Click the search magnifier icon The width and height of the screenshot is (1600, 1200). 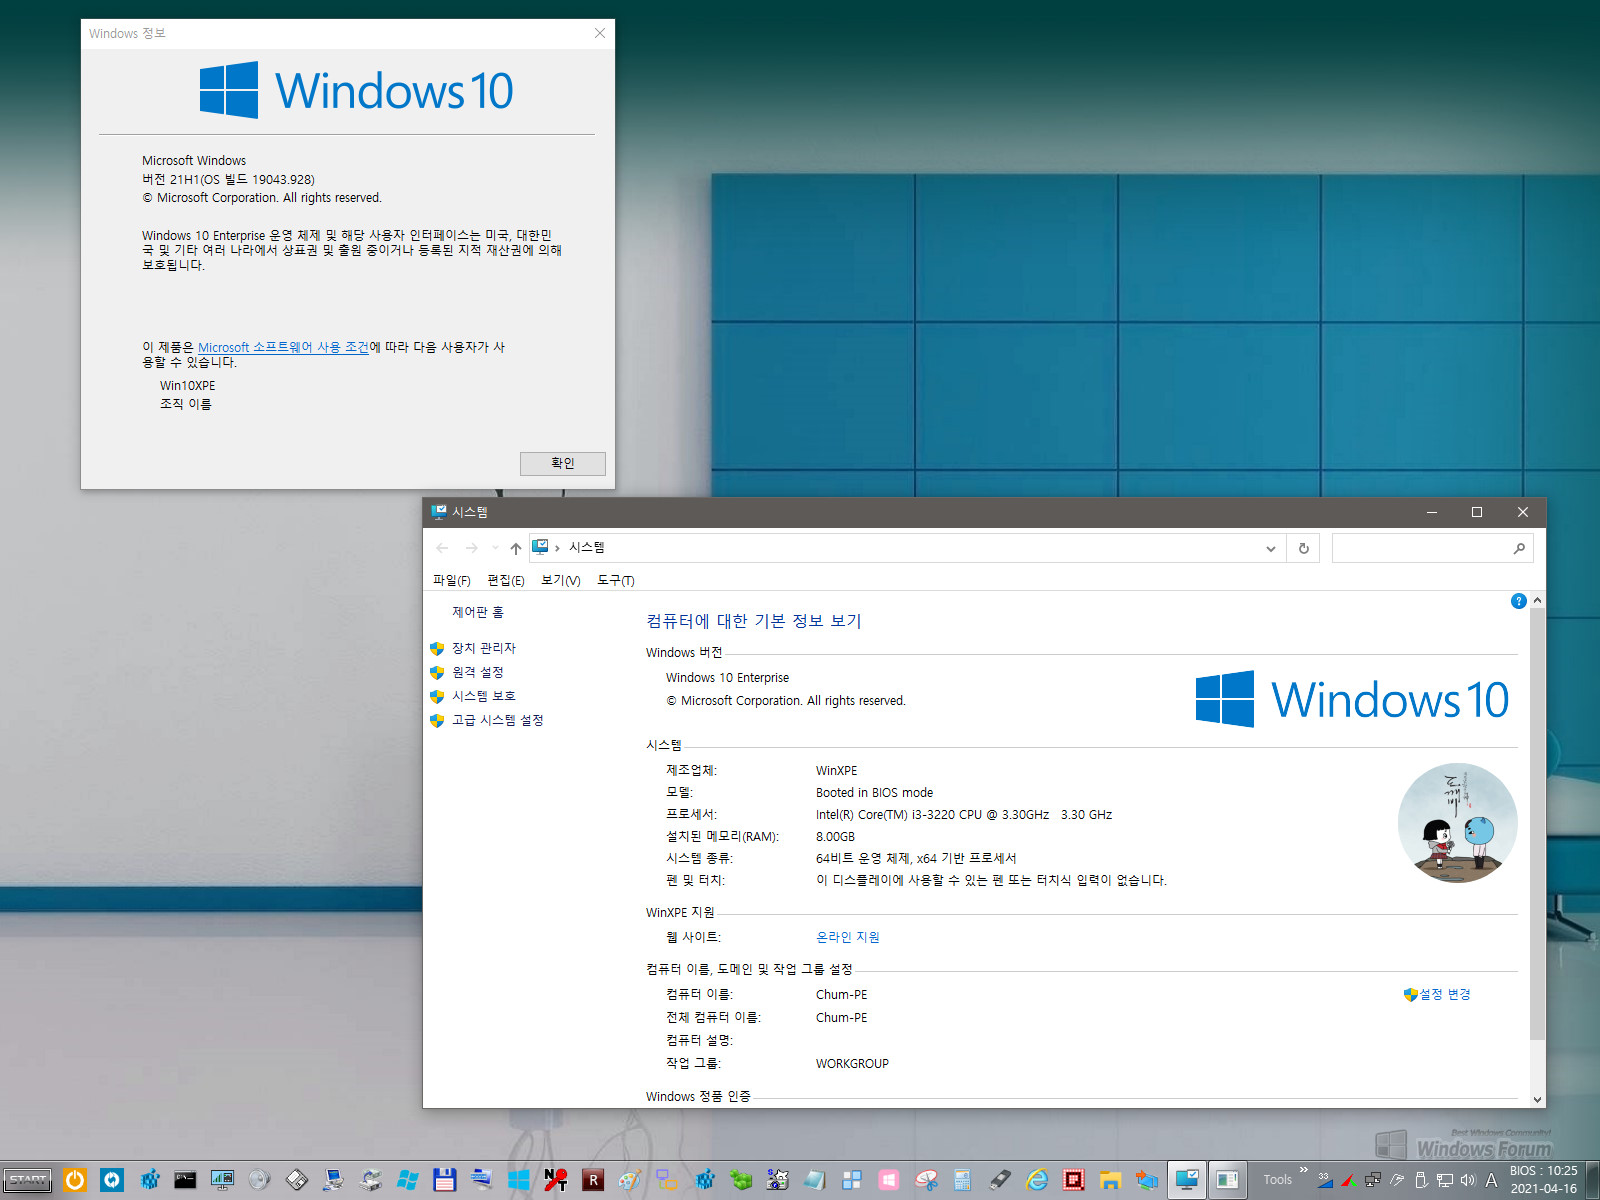tap(1519, 548)
